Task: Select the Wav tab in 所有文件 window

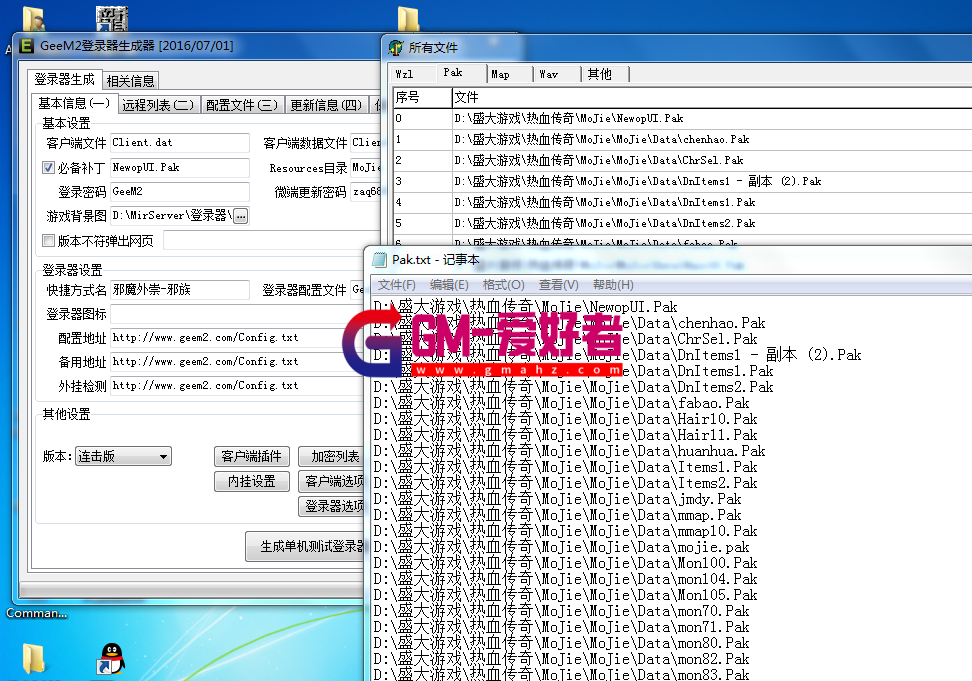Action: (x=558, y=74)
